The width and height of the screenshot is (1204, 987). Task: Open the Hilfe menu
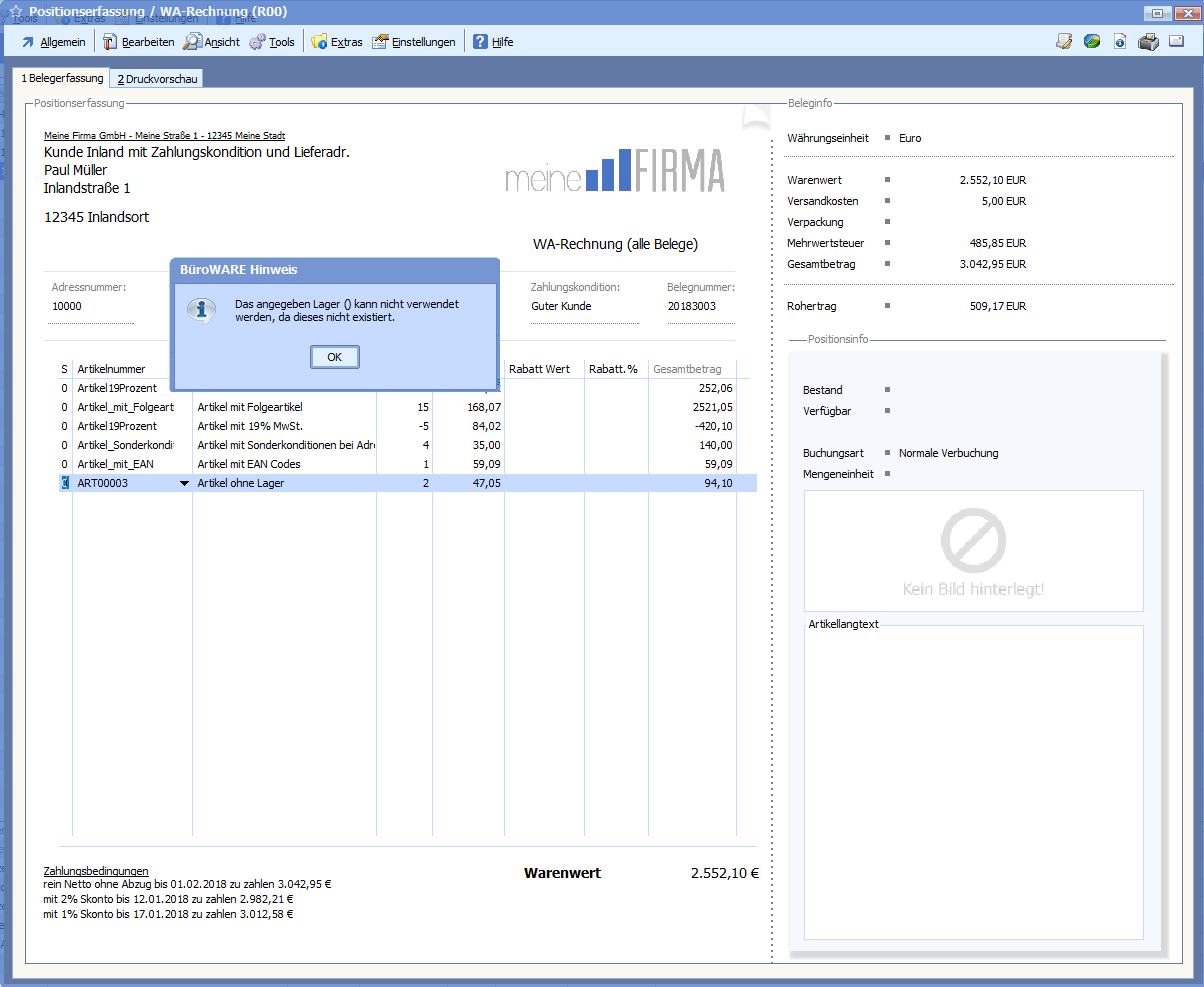pyautogui.click(x=493, y=42)
